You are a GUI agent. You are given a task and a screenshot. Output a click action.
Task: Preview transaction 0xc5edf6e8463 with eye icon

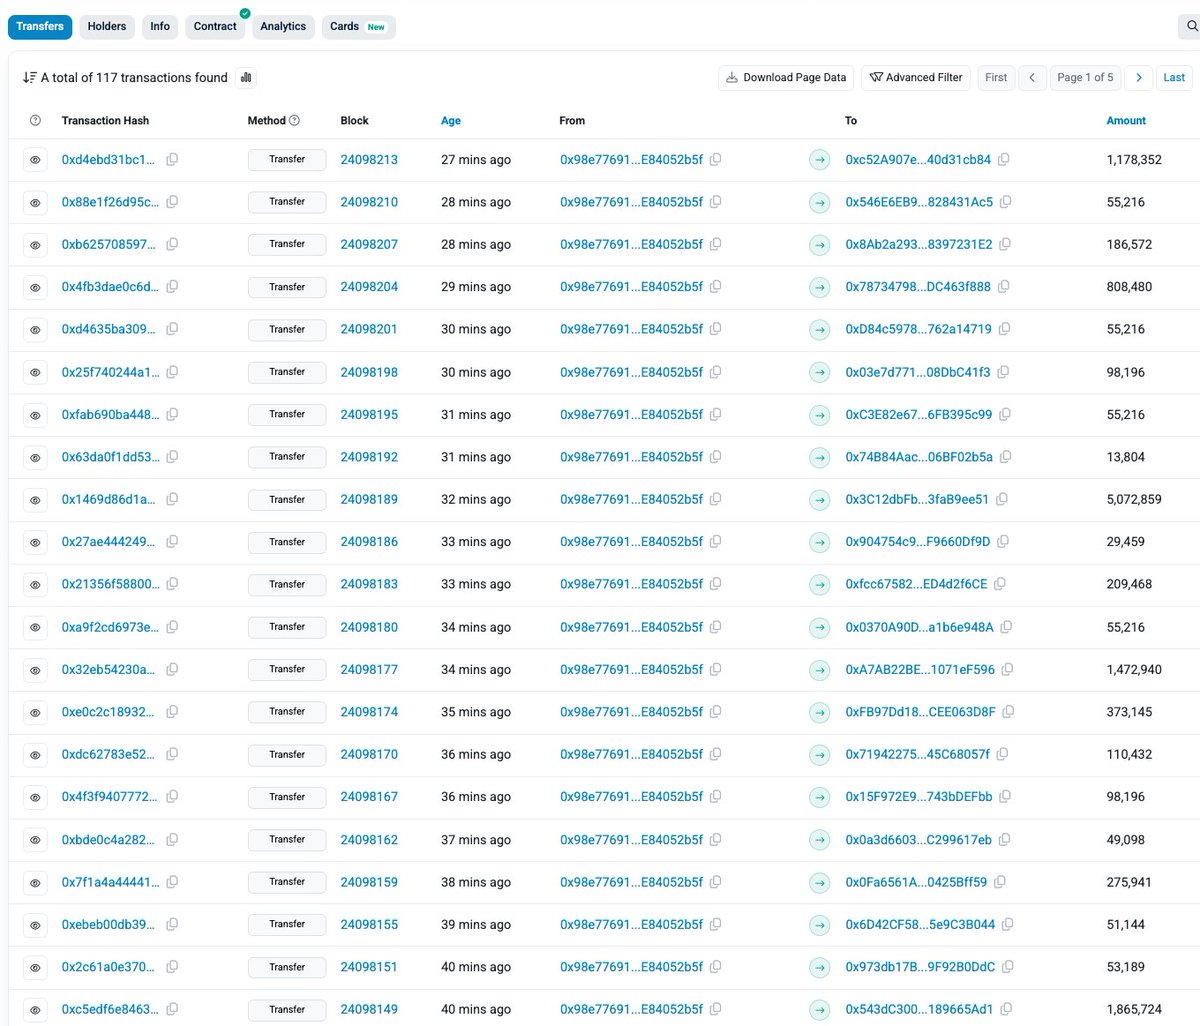(x=35, y=1010)
